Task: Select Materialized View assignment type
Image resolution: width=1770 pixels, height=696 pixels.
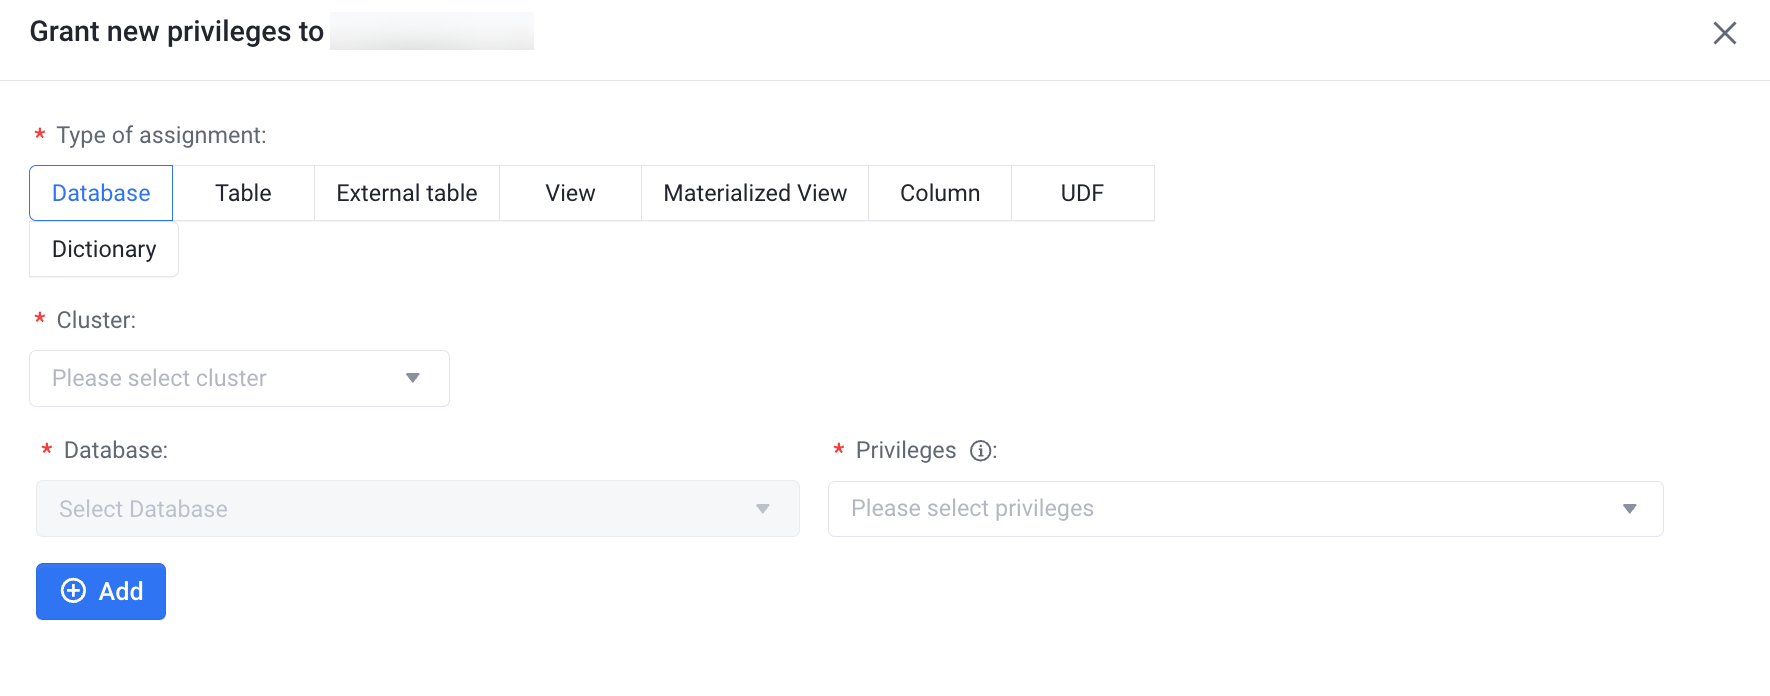Action: pos(755,193)
